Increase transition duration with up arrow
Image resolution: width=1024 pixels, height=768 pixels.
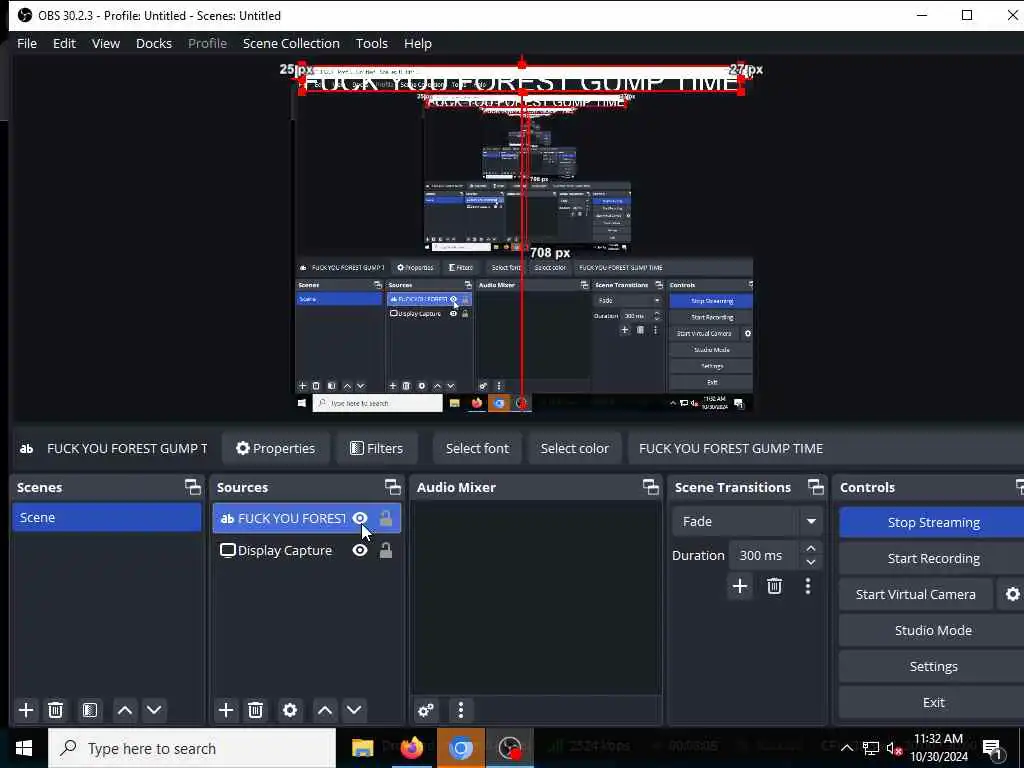pos(810,548)
